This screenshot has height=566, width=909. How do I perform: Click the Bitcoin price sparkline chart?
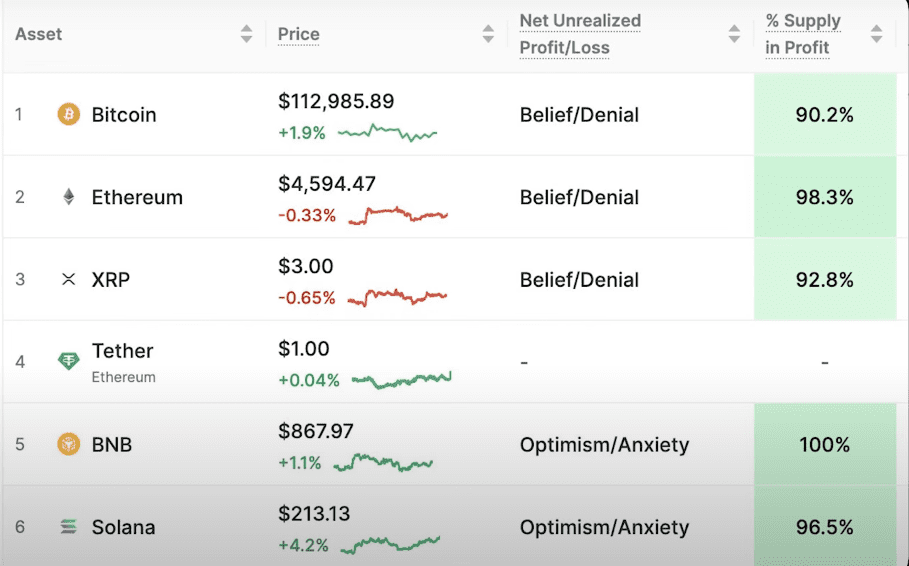(387, 132)
